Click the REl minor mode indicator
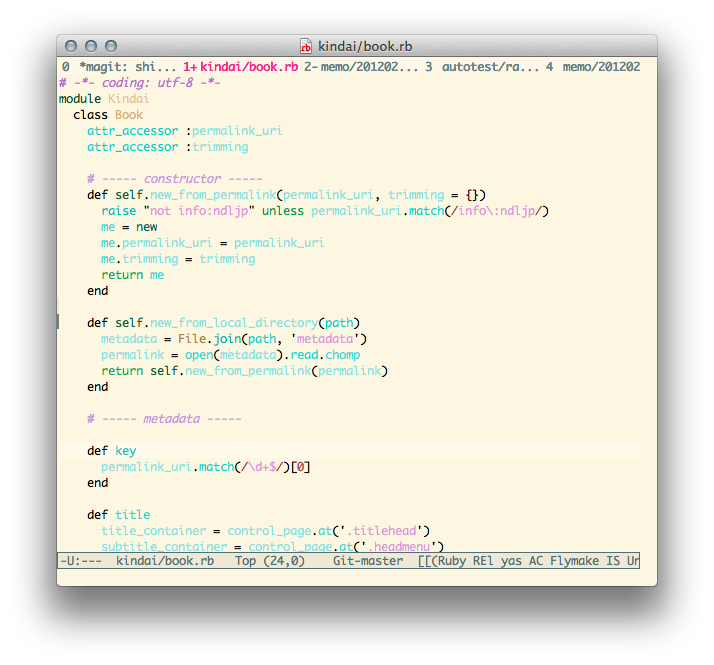Screen dimensions: 714x665 click(483, 561)
